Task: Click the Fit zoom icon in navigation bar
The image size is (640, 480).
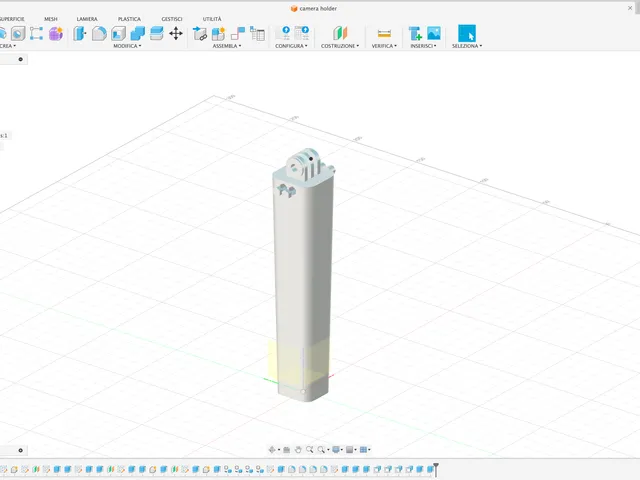Action: 322,450
